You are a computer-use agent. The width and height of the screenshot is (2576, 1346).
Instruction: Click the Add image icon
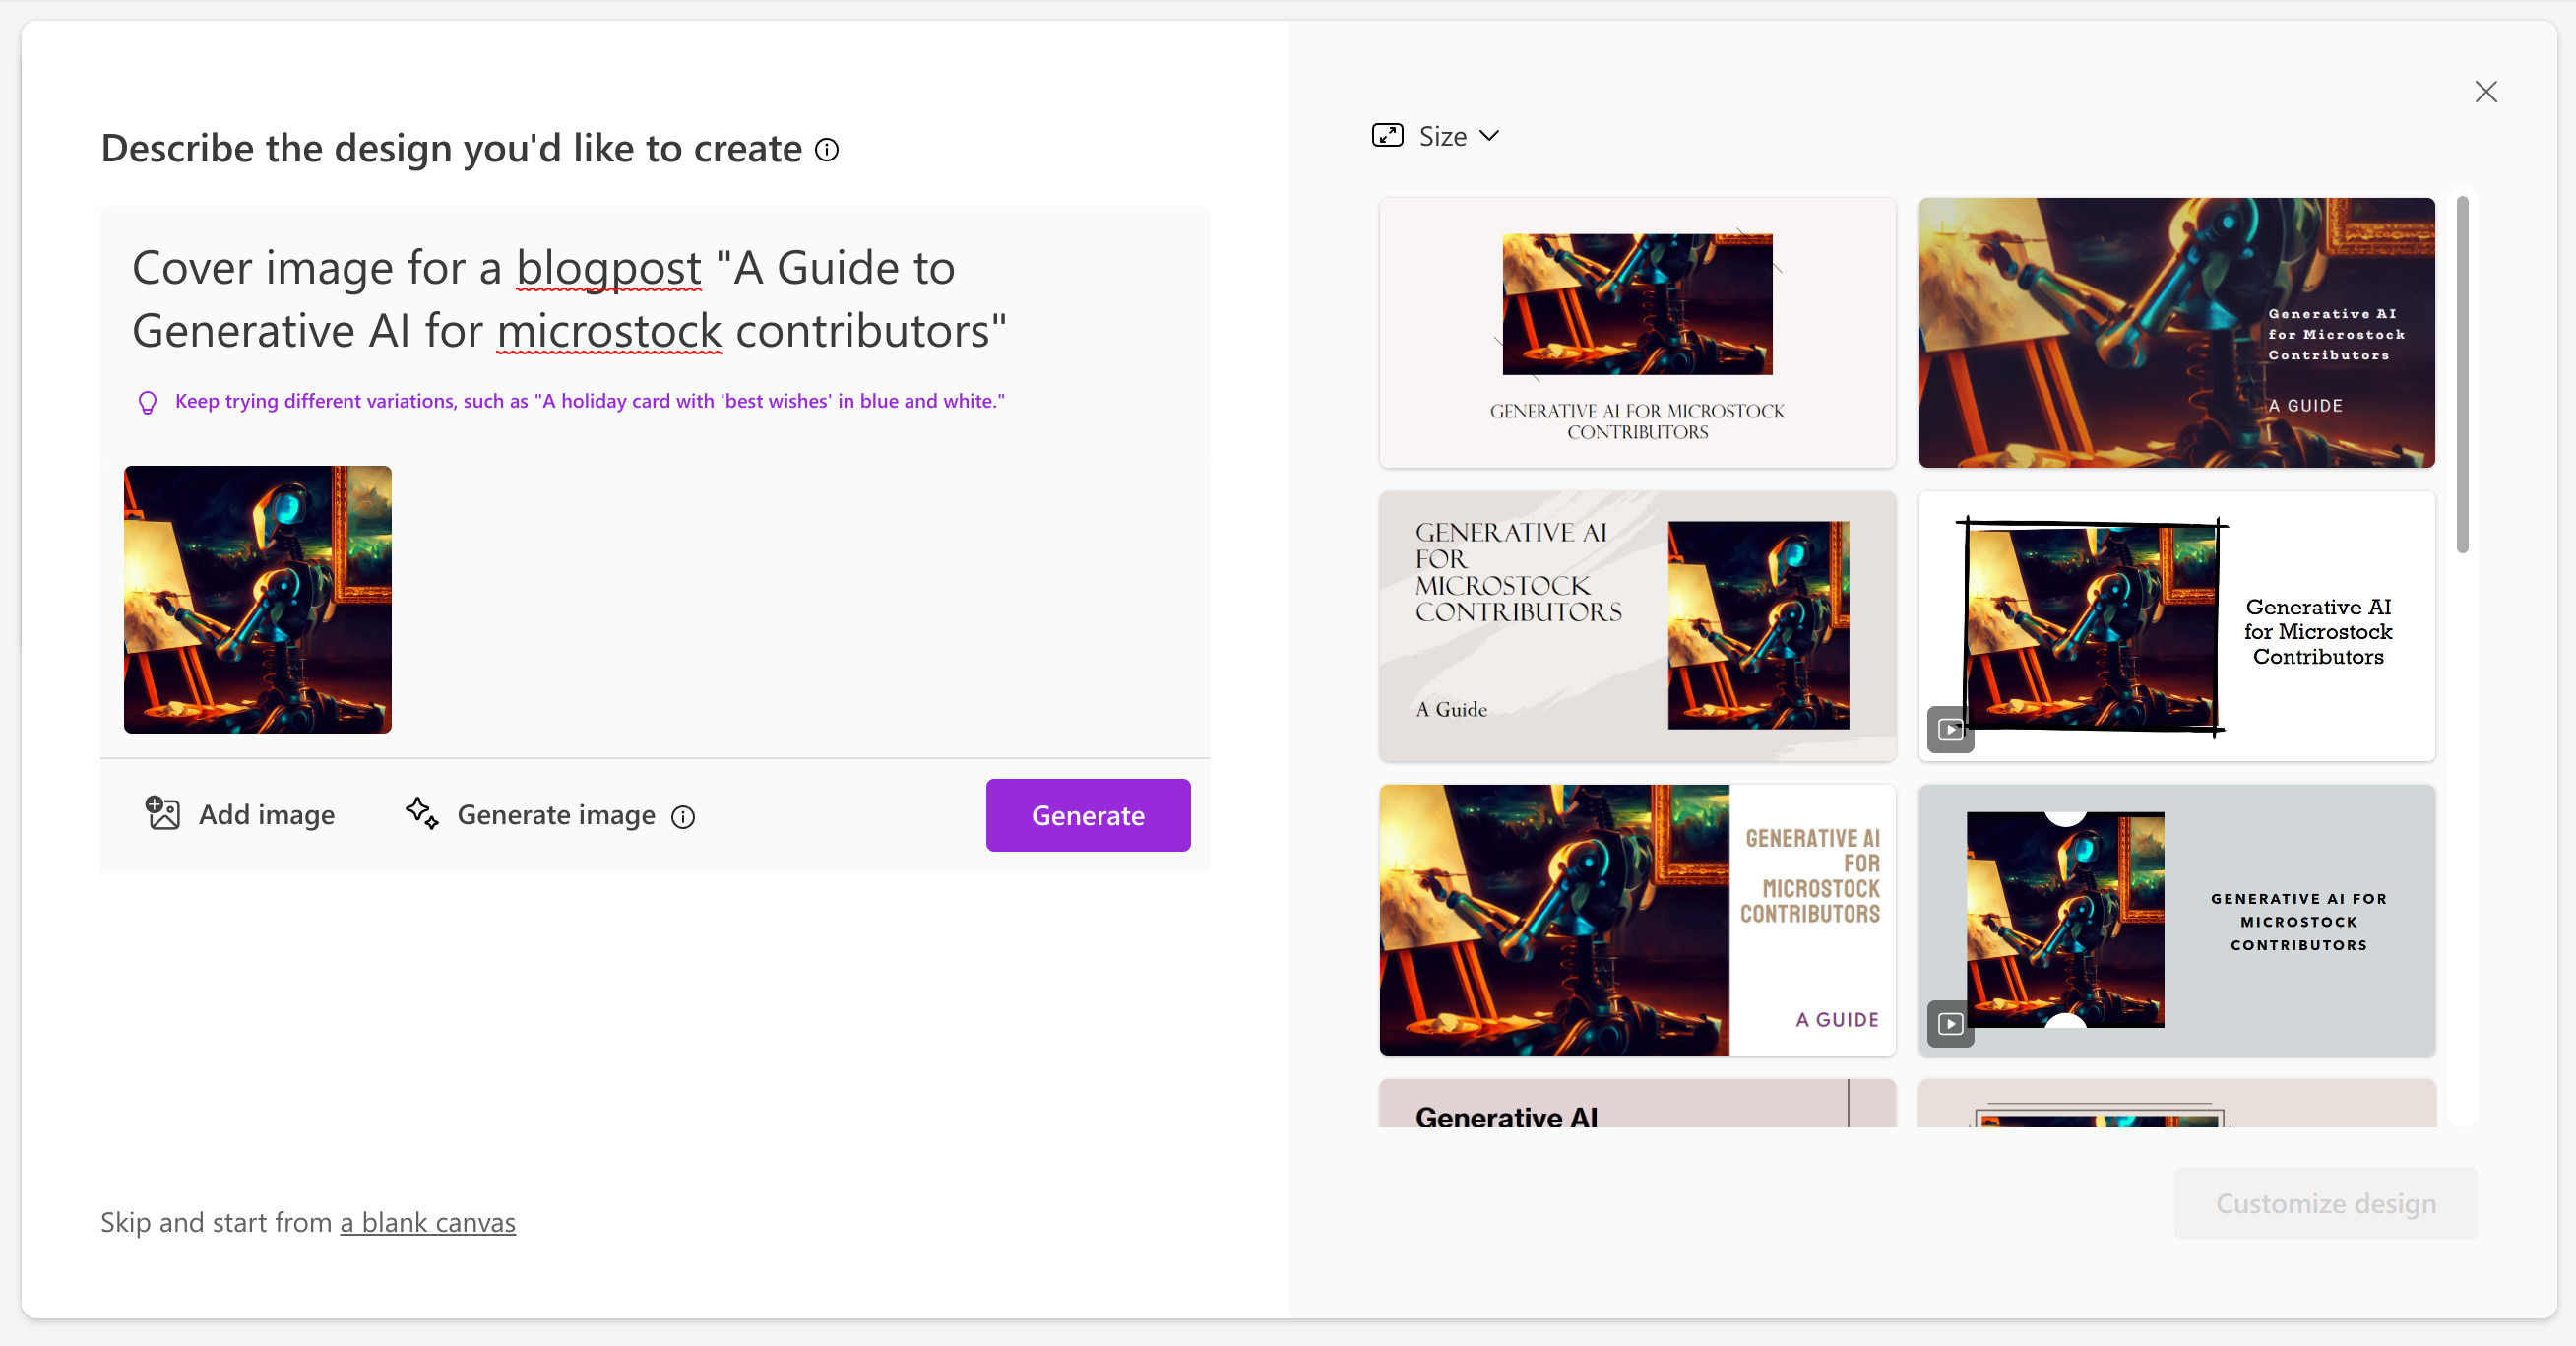(163, 814)
